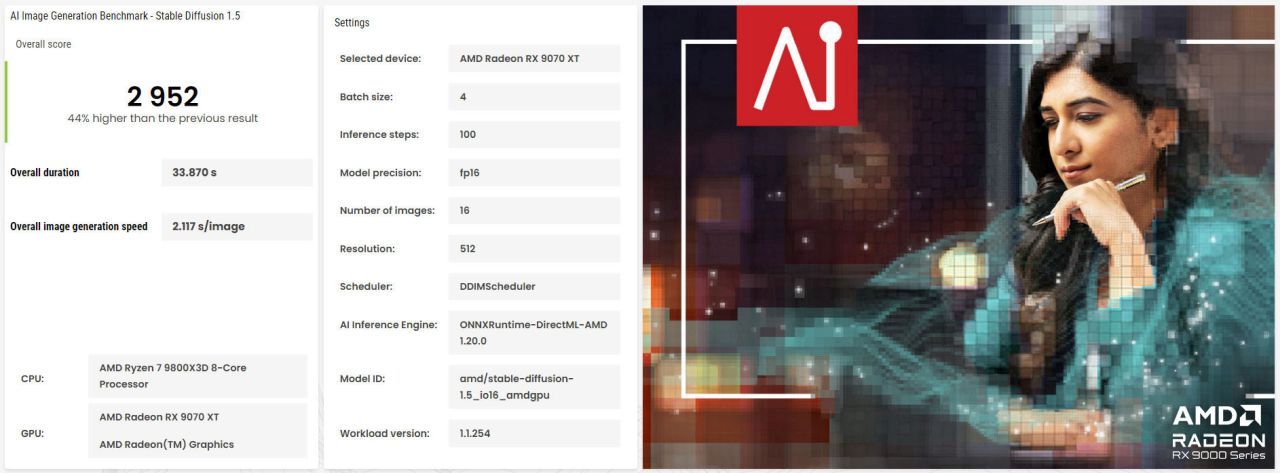Click the Model ID amd/stable-diffusion field
Screen dimensions: 1280x473
pyautogui.click(x=533, y=387)
